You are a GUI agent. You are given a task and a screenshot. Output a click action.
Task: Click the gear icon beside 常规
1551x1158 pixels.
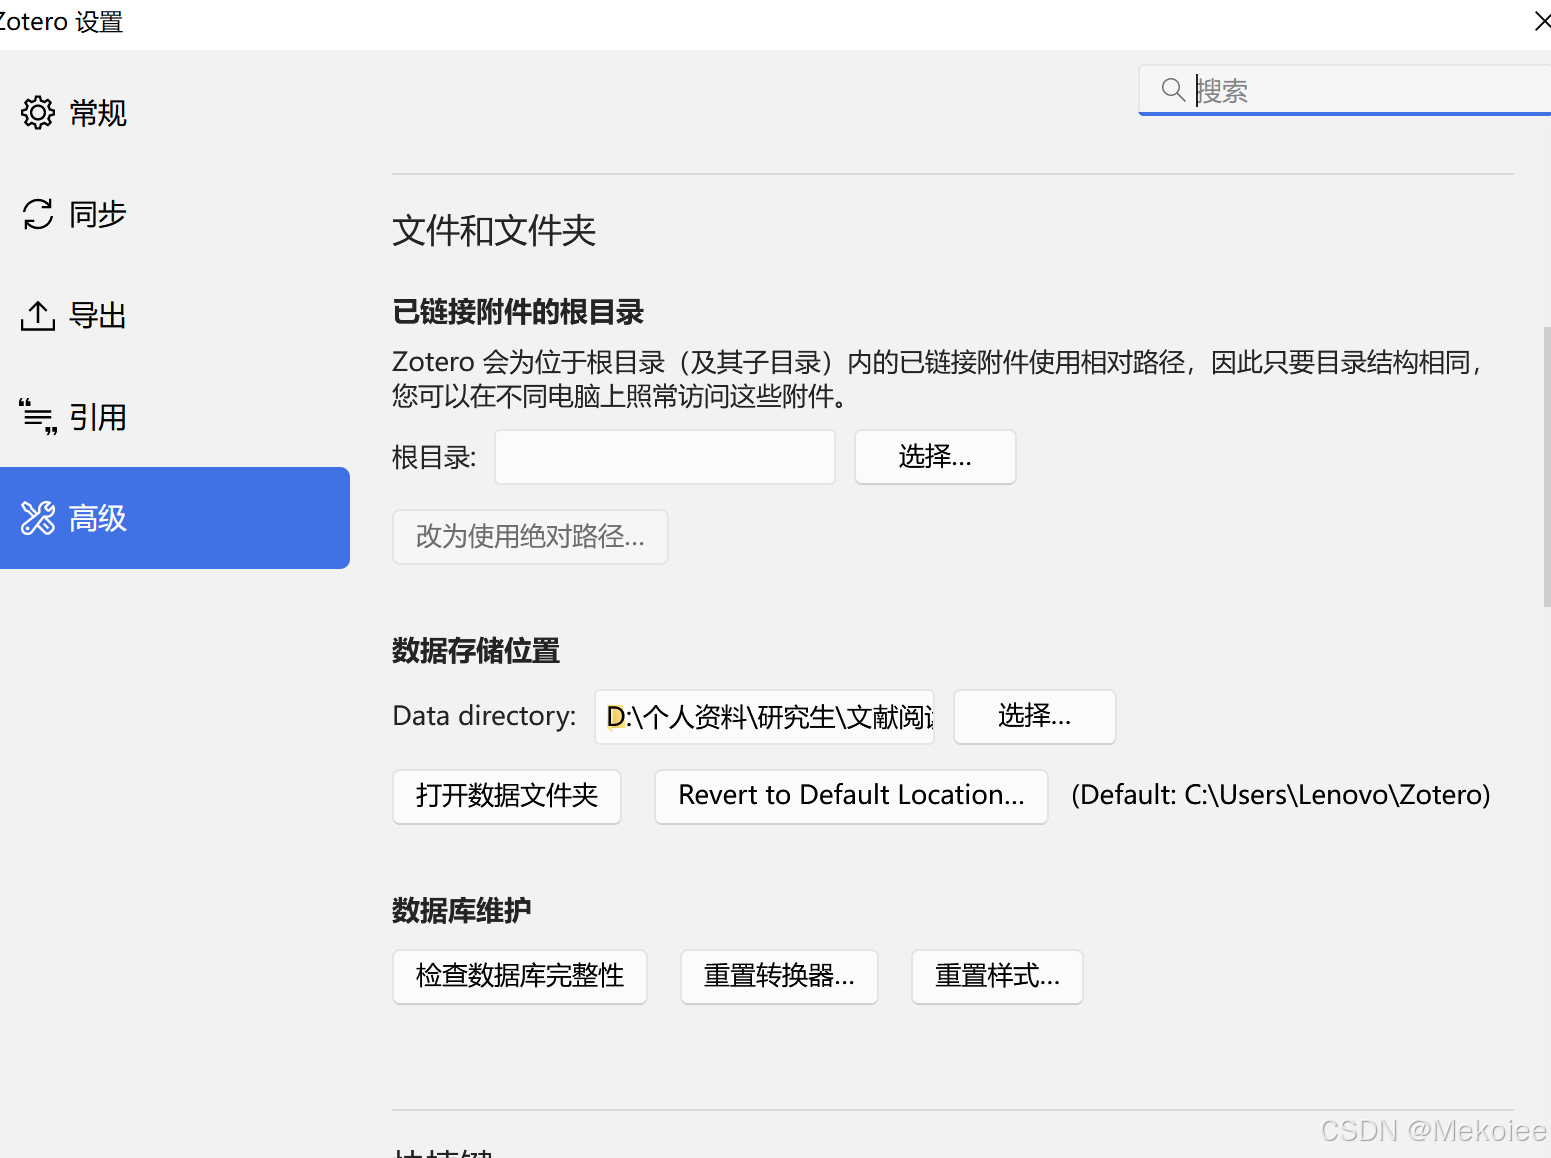[x=38, y=113]
